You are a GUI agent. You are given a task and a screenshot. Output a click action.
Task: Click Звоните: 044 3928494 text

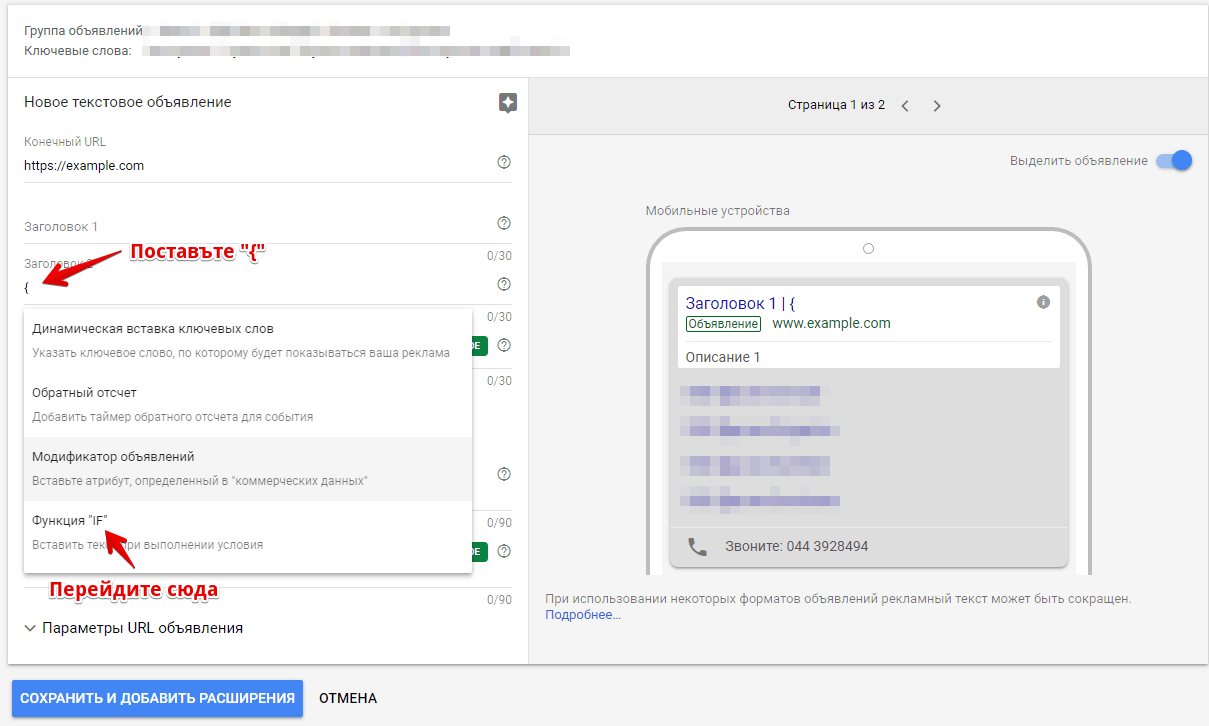point(797,547)
